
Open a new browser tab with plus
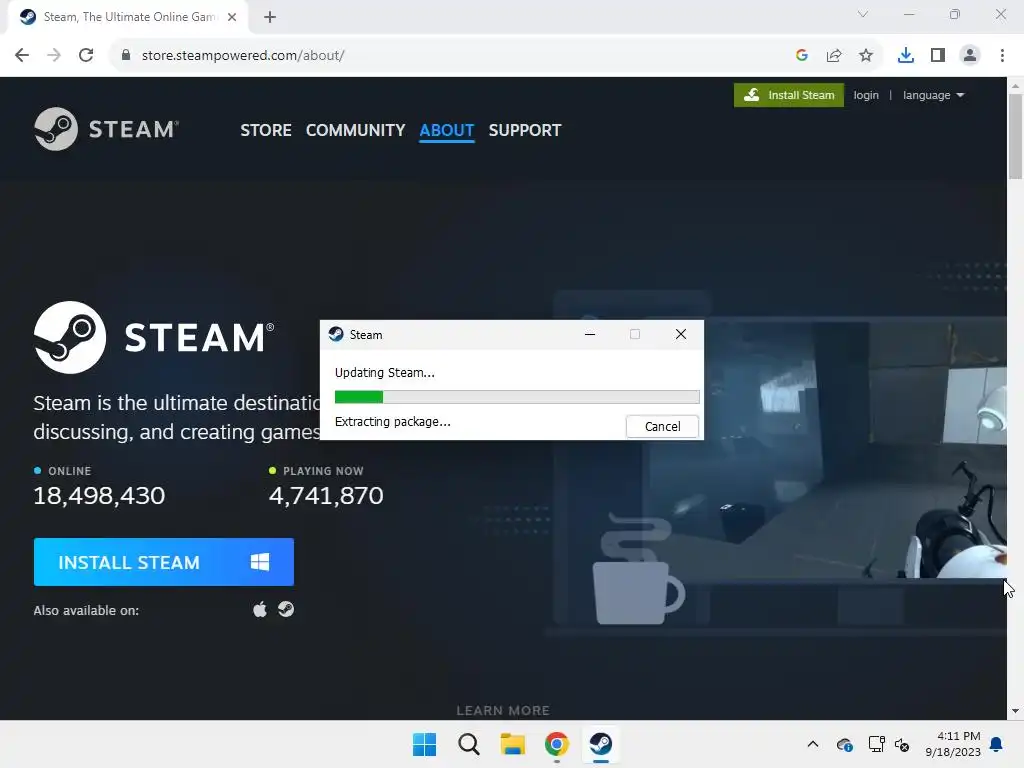[270, 17]
